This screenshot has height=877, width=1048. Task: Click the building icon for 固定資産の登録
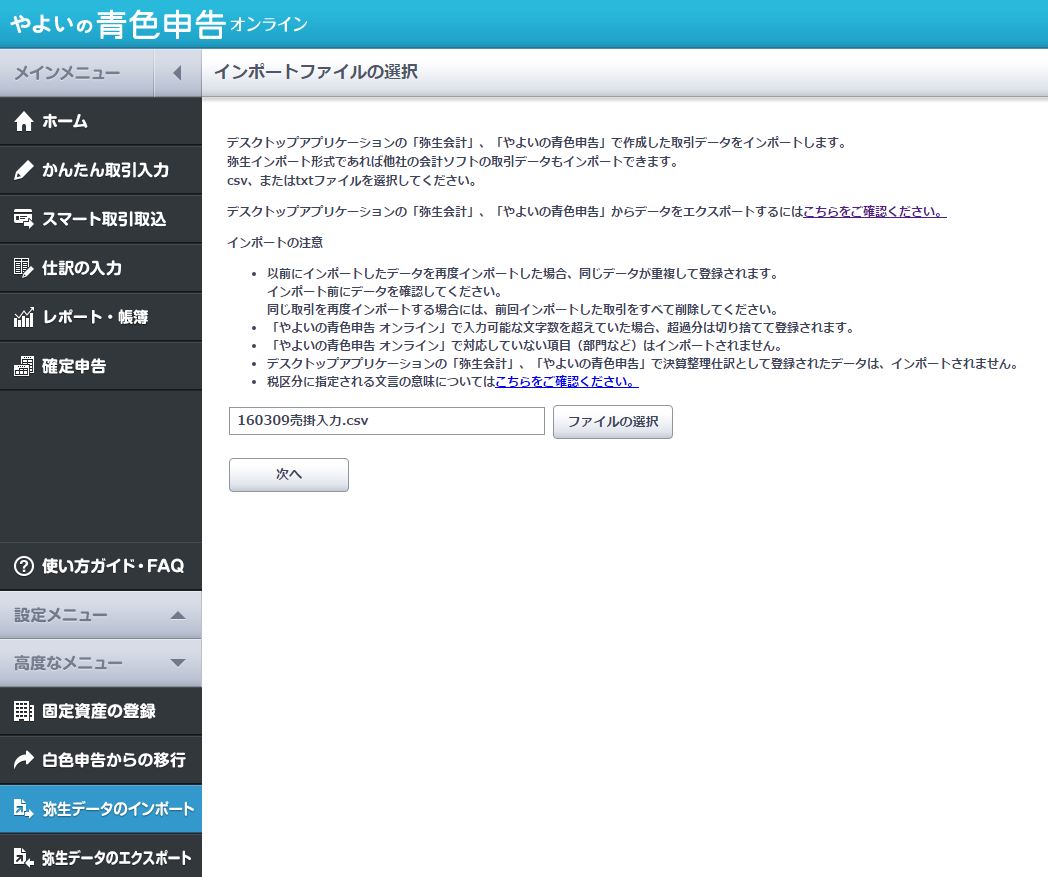coord(23,711)
